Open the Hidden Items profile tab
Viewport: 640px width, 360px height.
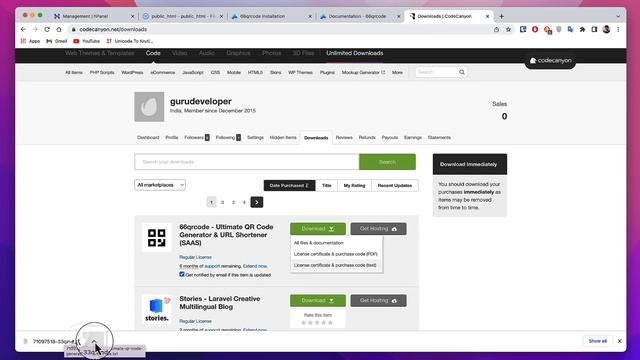(283, 138)
